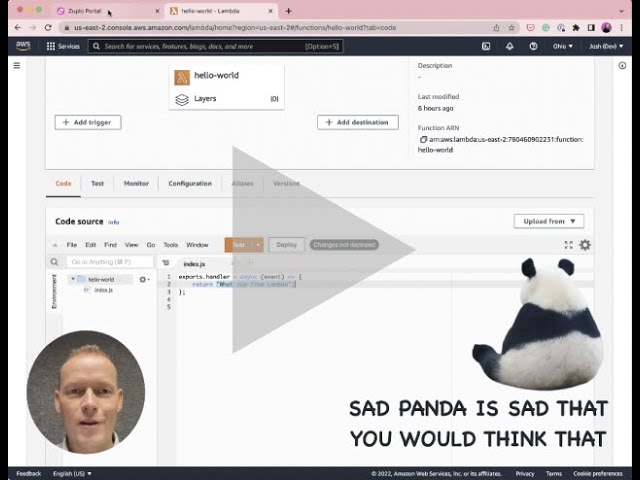Open the Test button dropdown arrow
The width and height of the screenshot is (640, 480).
coord(258,245)
